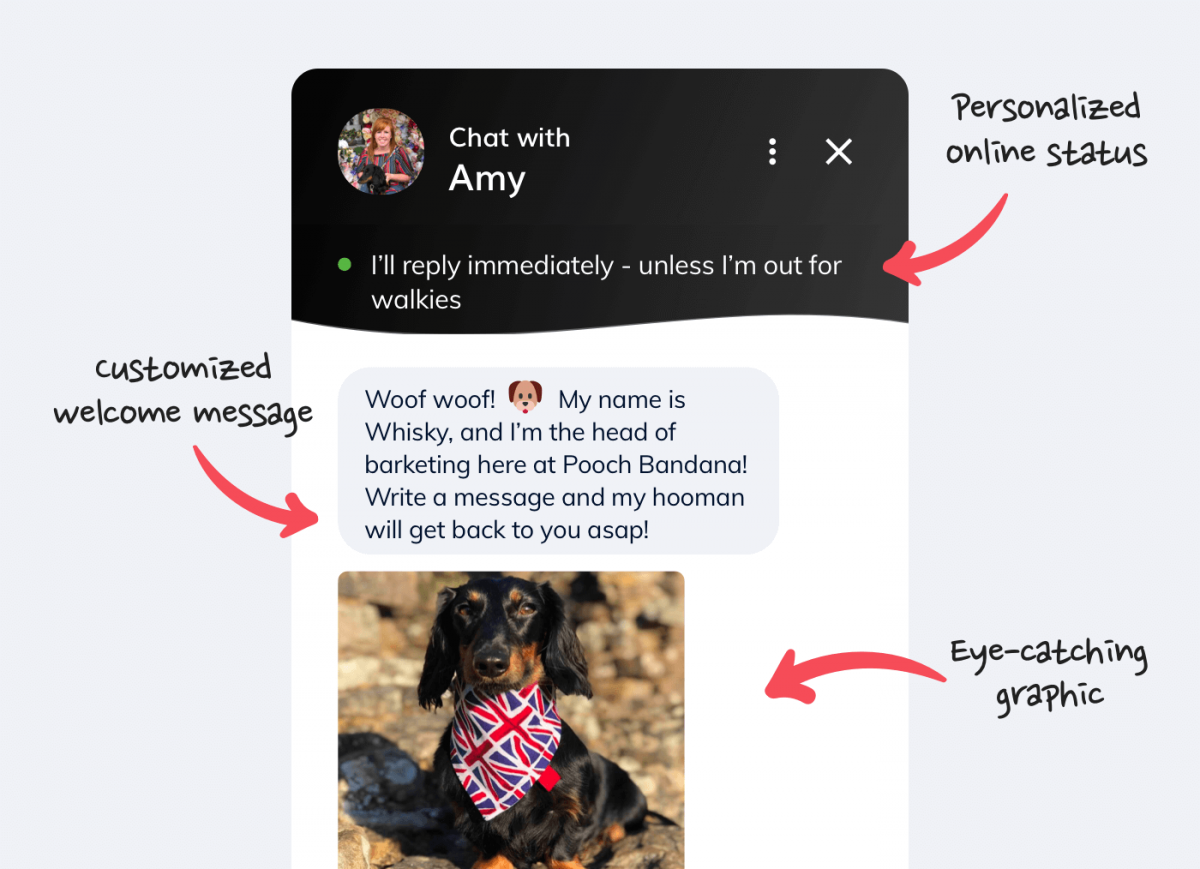This screenshot has height=869, width=1200.
Task: Close the chat widget with X
Action: pos(838,152)
